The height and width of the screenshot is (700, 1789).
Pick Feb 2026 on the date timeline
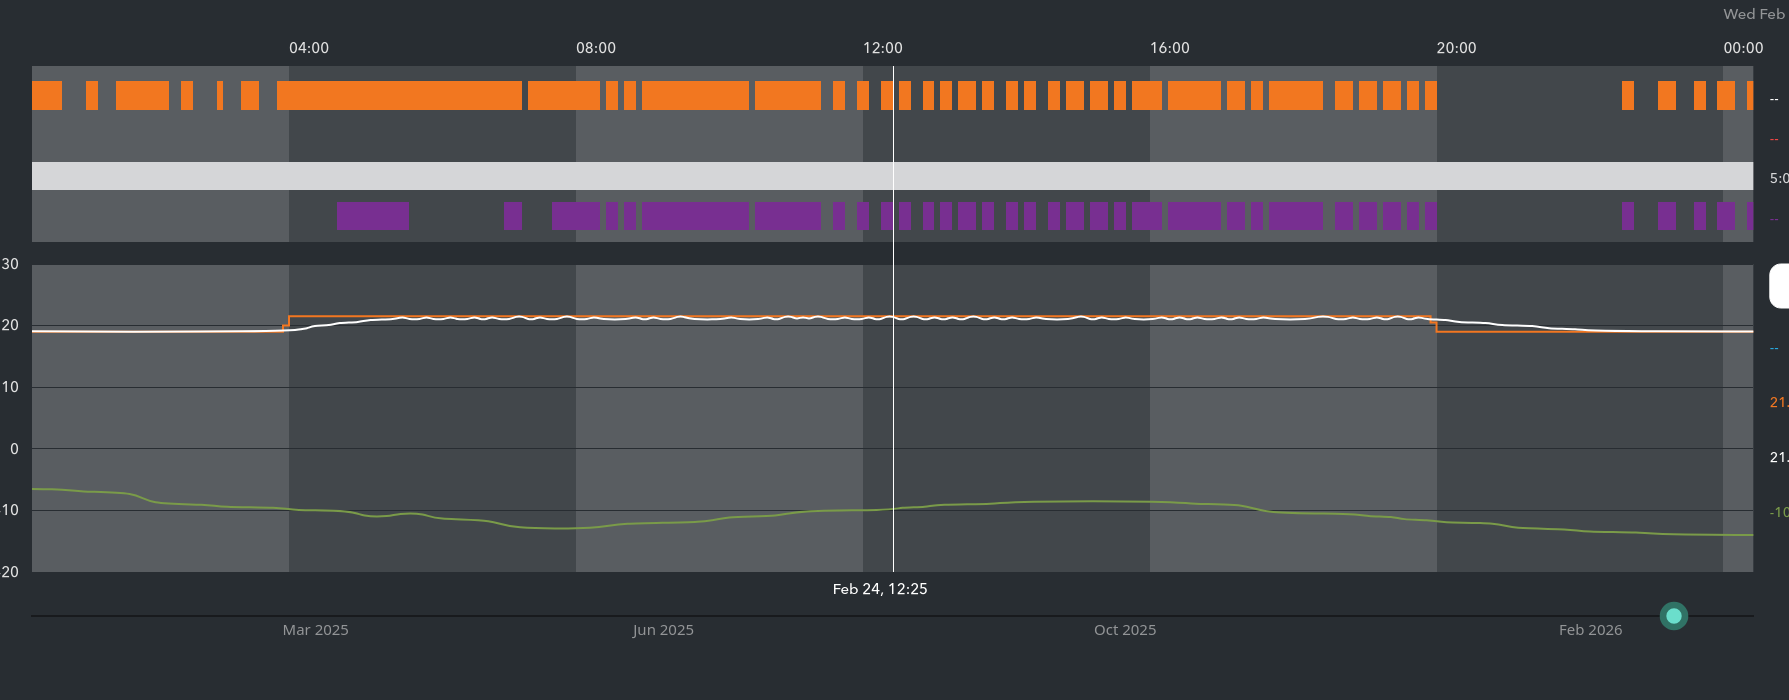point(1589,630)
